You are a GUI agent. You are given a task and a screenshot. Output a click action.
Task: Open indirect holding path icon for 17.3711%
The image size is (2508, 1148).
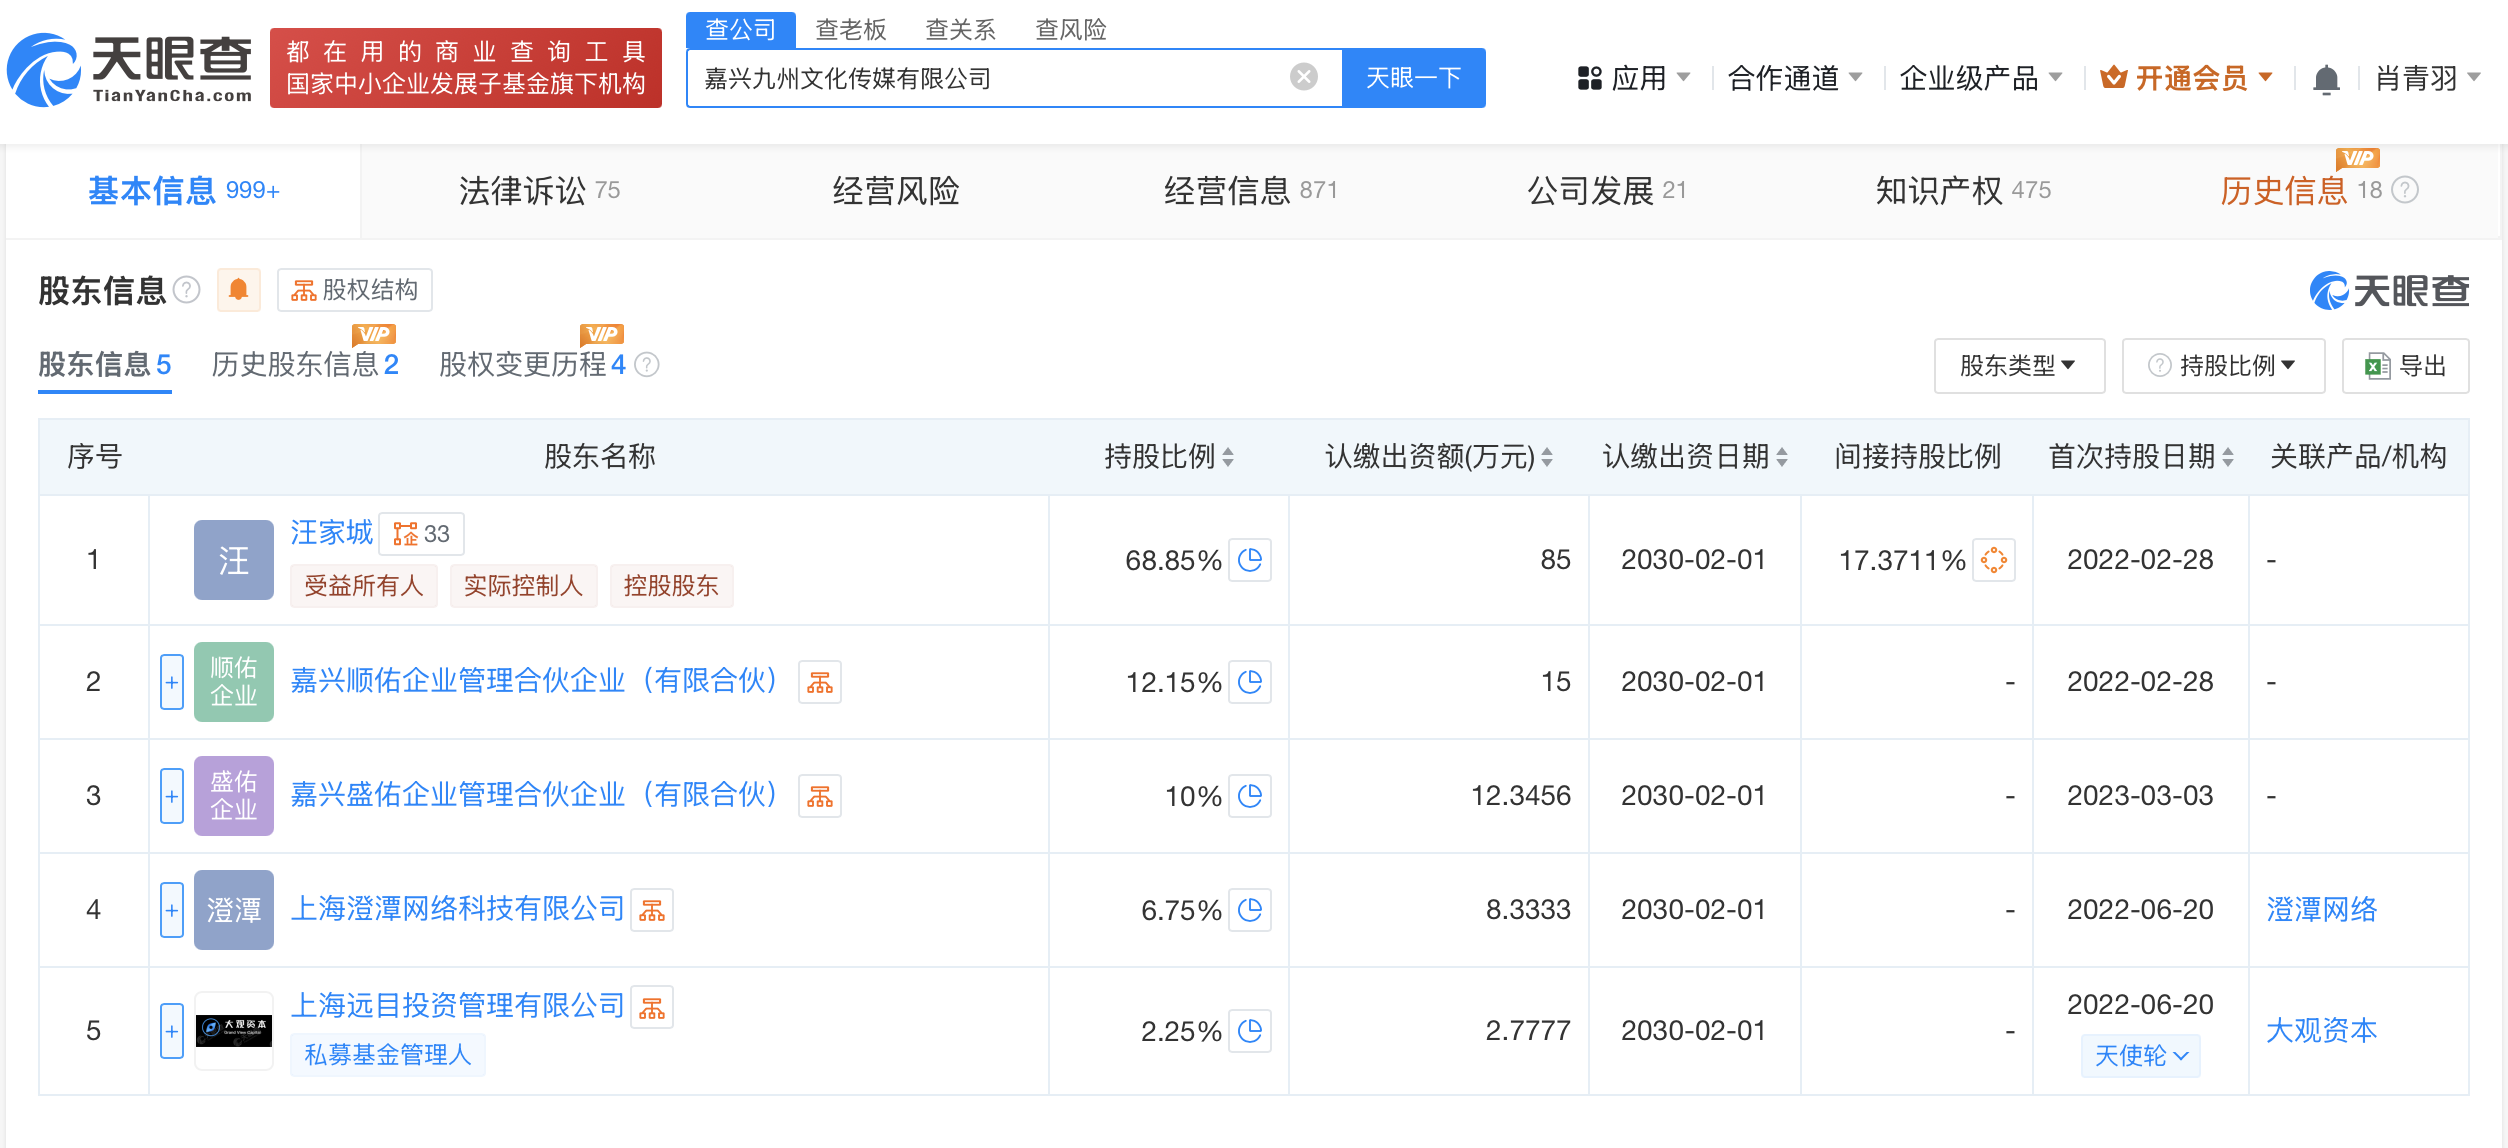1994,560
